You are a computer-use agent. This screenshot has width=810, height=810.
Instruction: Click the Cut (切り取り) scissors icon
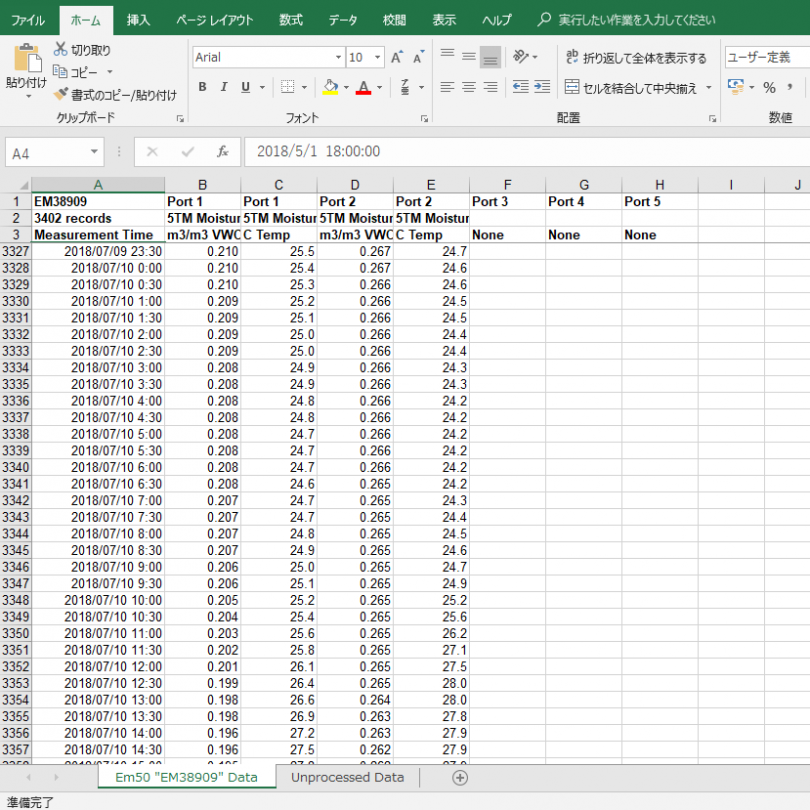point(61,49)
